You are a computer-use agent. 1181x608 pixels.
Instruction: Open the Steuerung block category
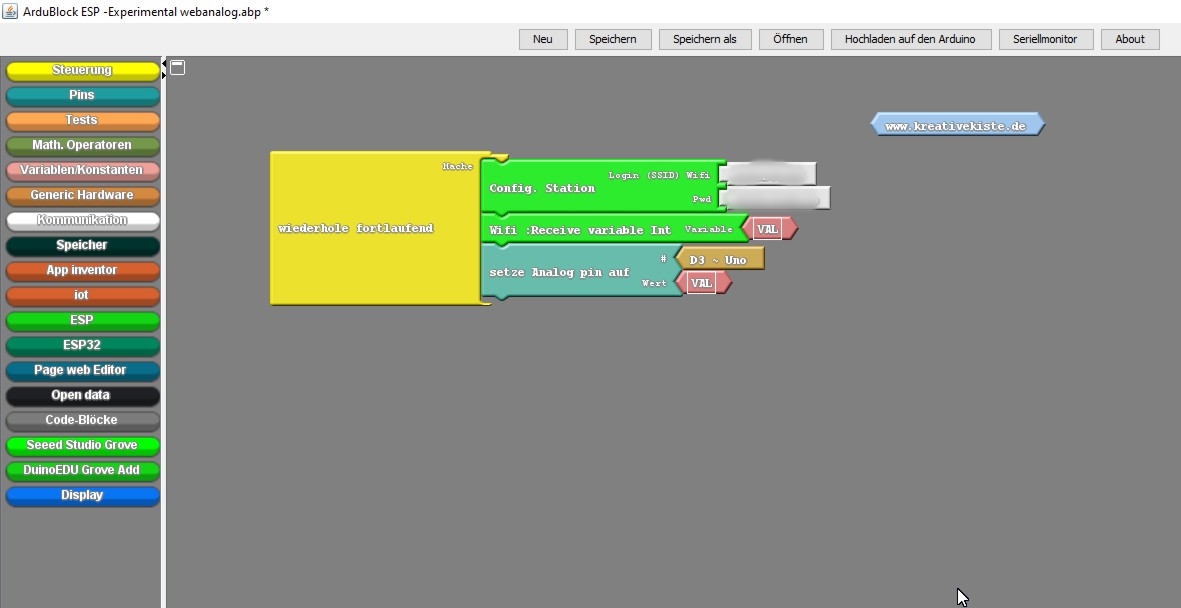pyautogui.click(x=82, y=71)
